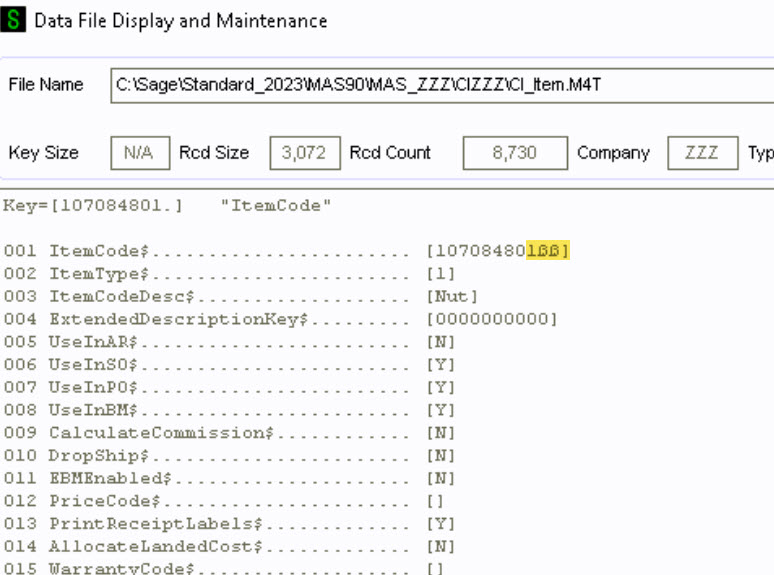Click the Rcd Count label
Image resolution: width=774 pixels, height=575 pixels.
(x=390, y=153)
